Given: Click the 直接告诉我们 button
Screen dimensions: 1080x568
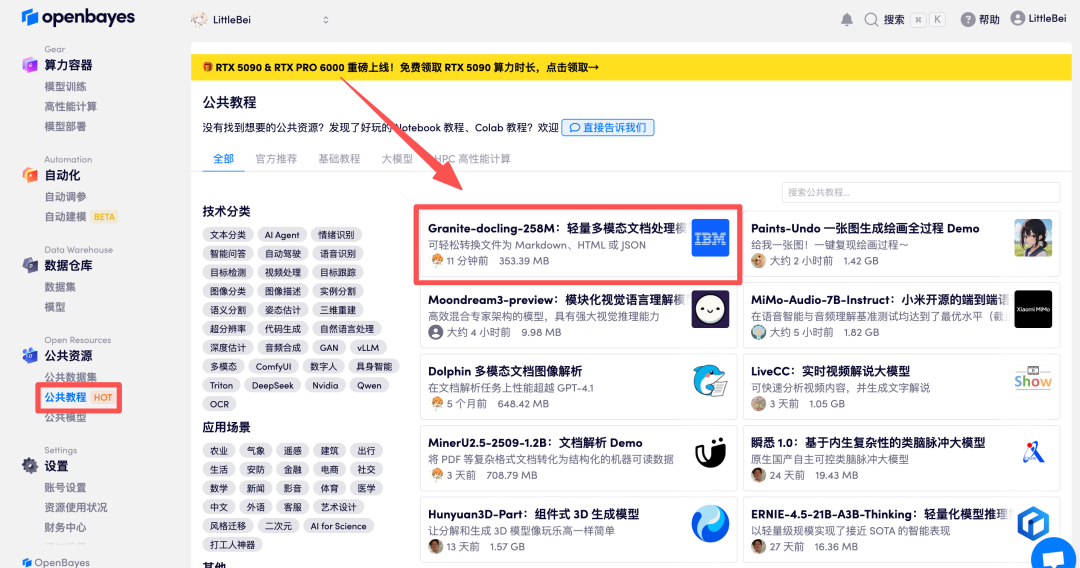Looking at the screenshot, I should 608,127.
